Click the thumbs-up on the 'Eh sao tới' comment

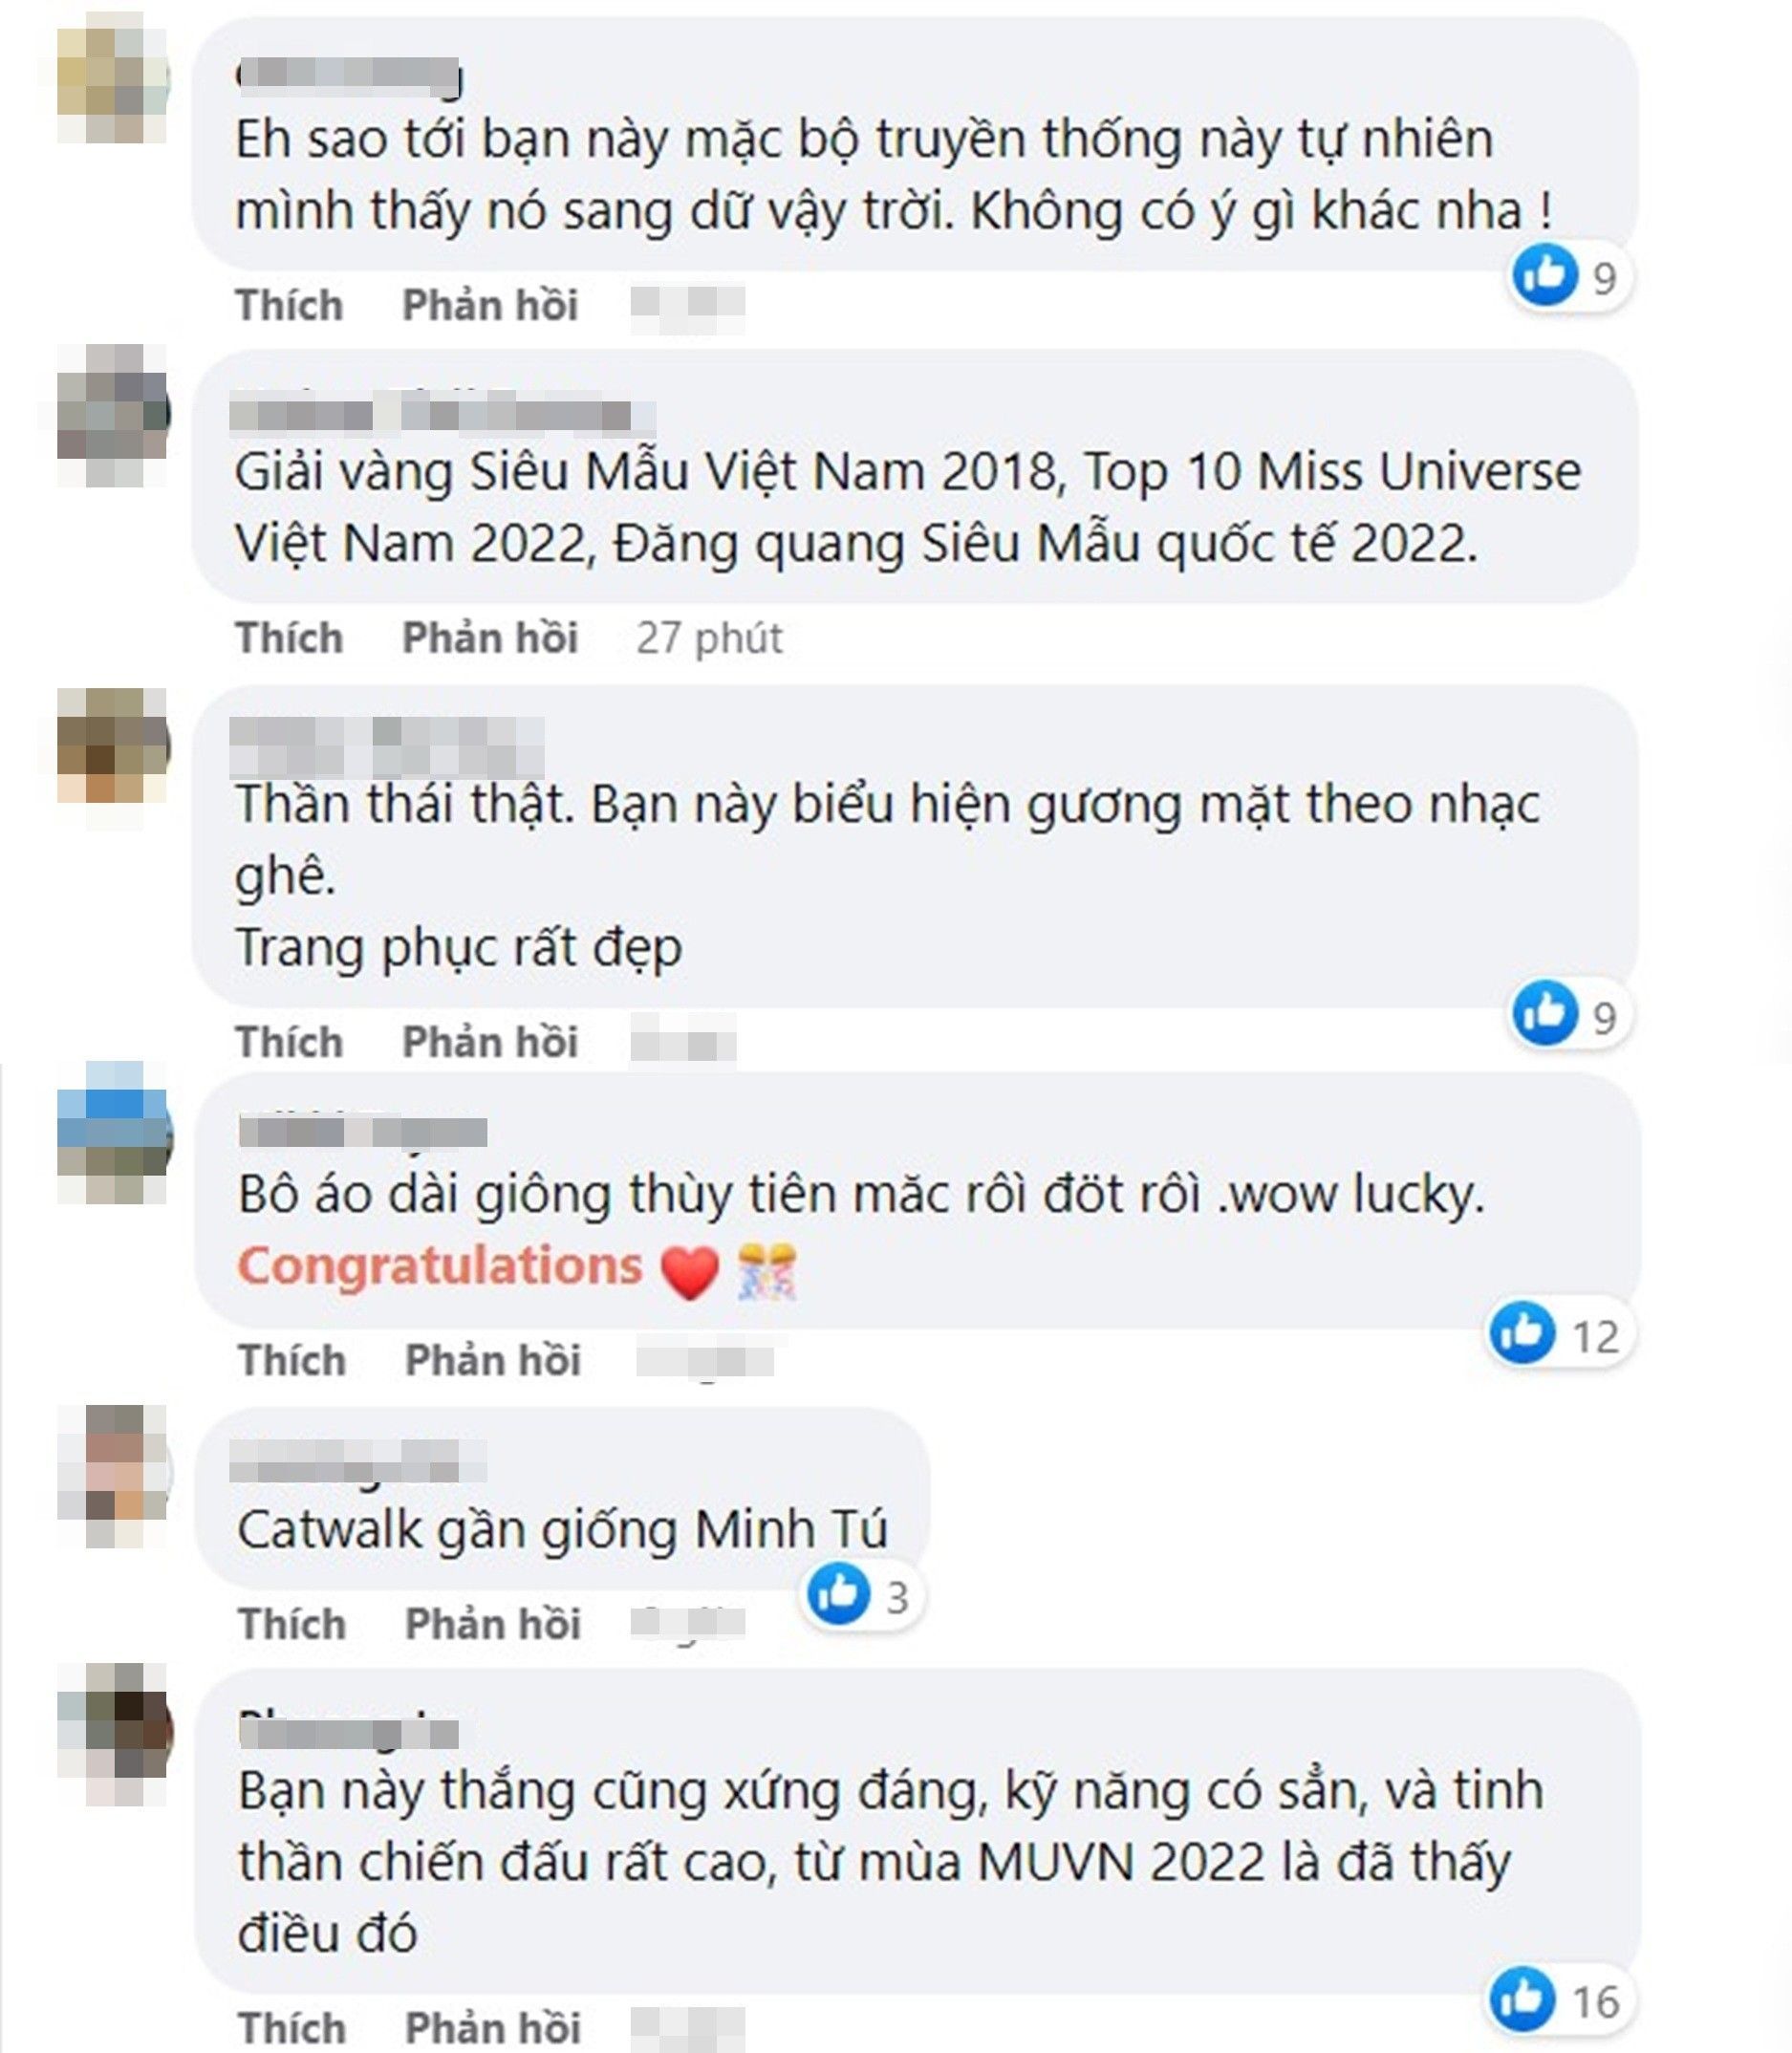pyautogui.click(x=1545, y=273)
